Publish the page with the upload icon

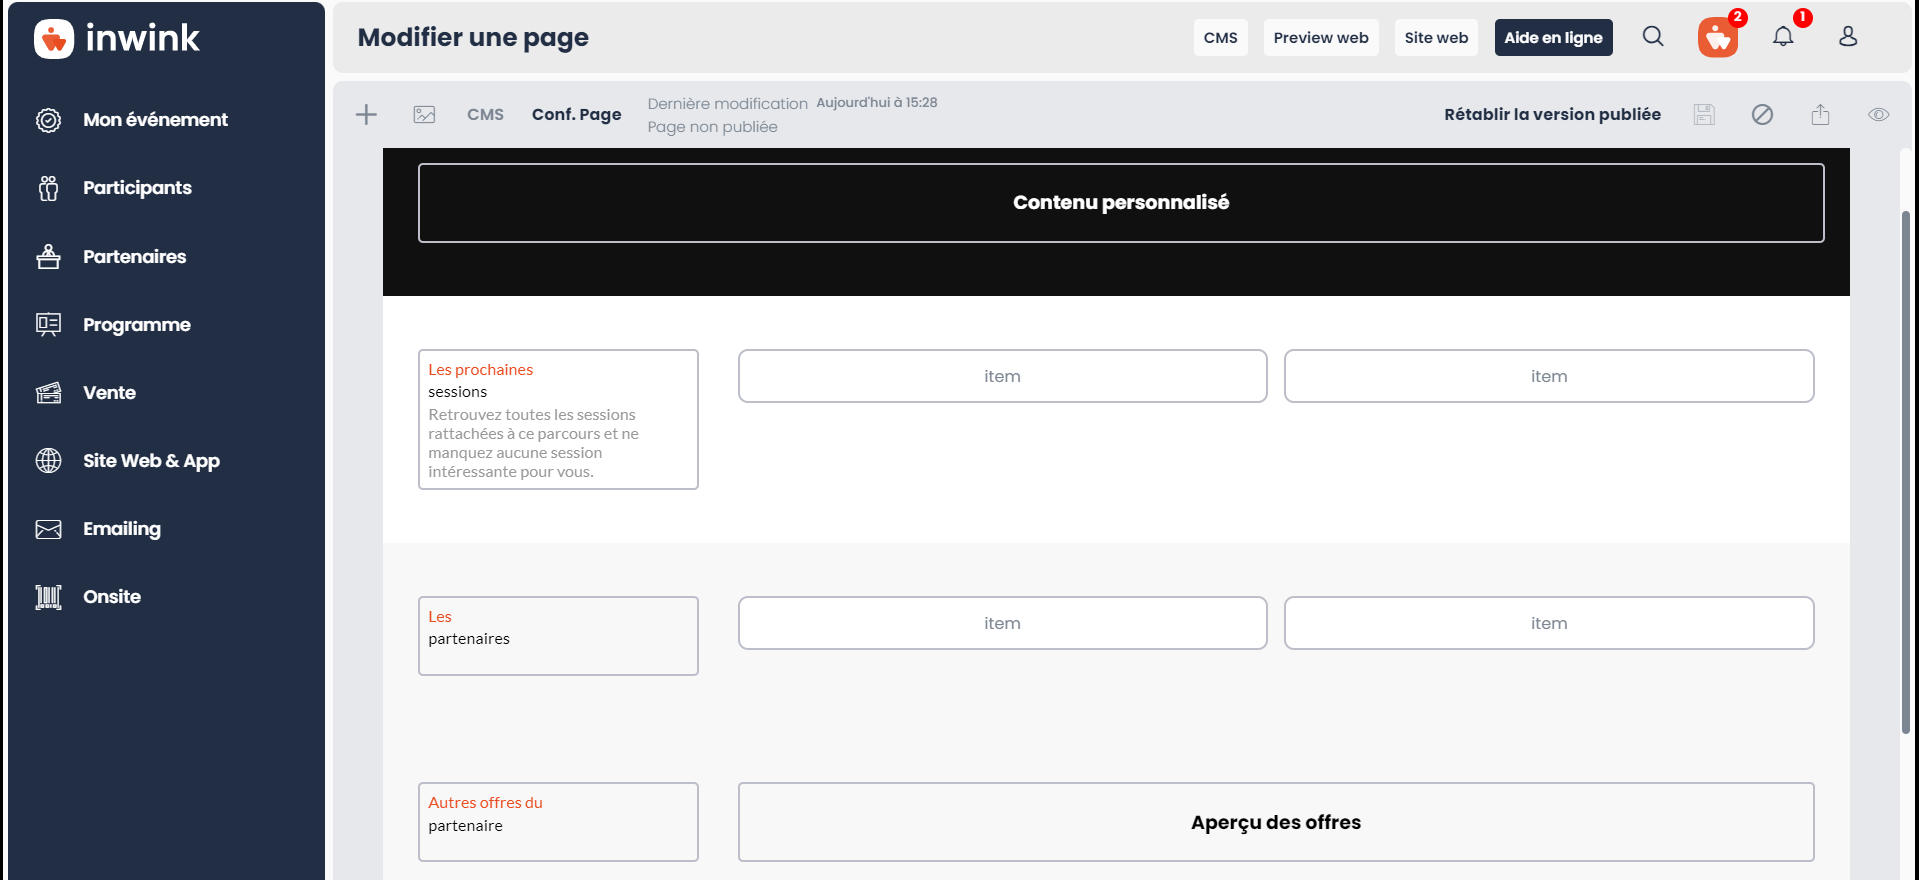tap(1820, 115)
